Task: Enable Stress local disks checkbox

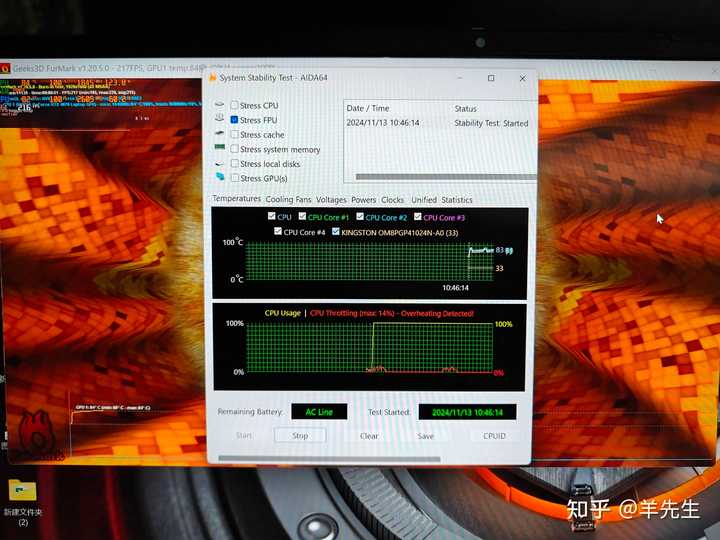Action: [x=235, y=163]
